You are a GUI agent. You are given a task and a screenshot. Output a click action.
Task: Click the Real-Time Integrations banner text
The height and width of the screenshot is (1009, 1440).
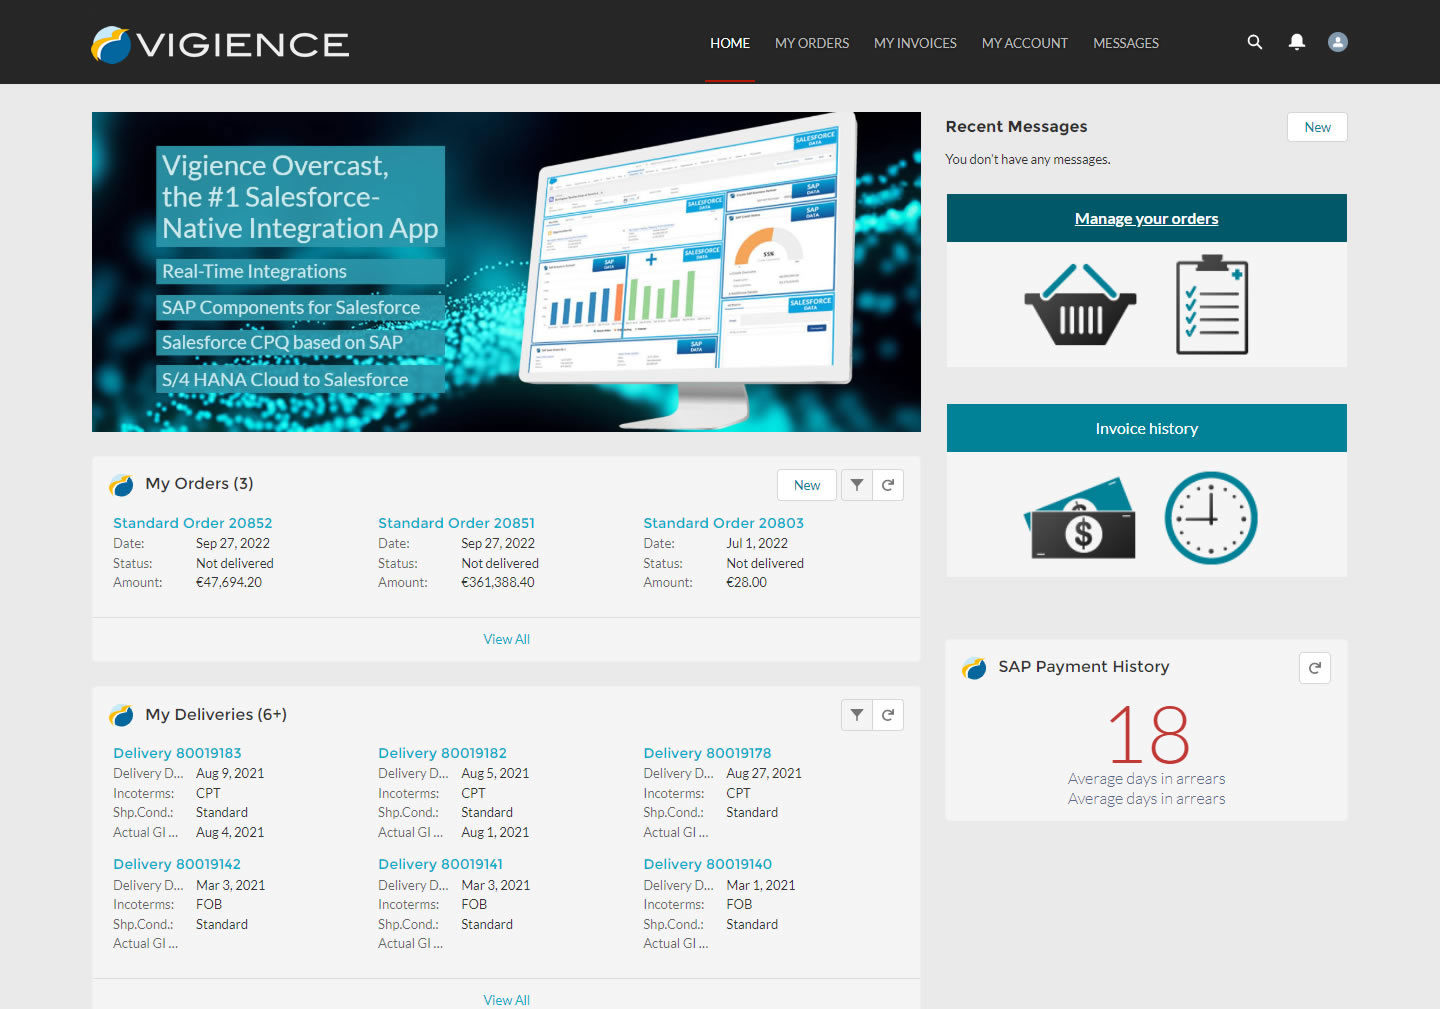[x=254, y=271]
